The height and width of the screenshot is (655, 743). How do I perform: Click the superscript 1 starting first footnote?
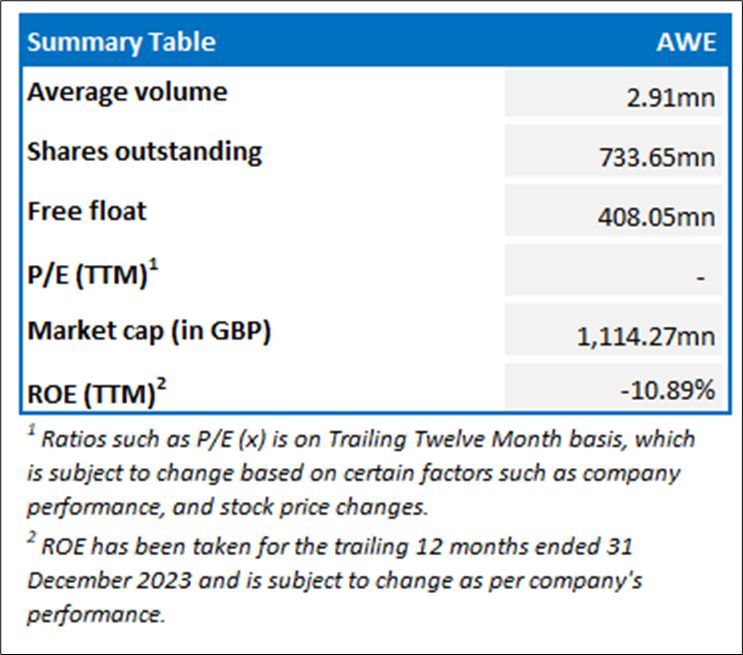[x=31, y=432]
